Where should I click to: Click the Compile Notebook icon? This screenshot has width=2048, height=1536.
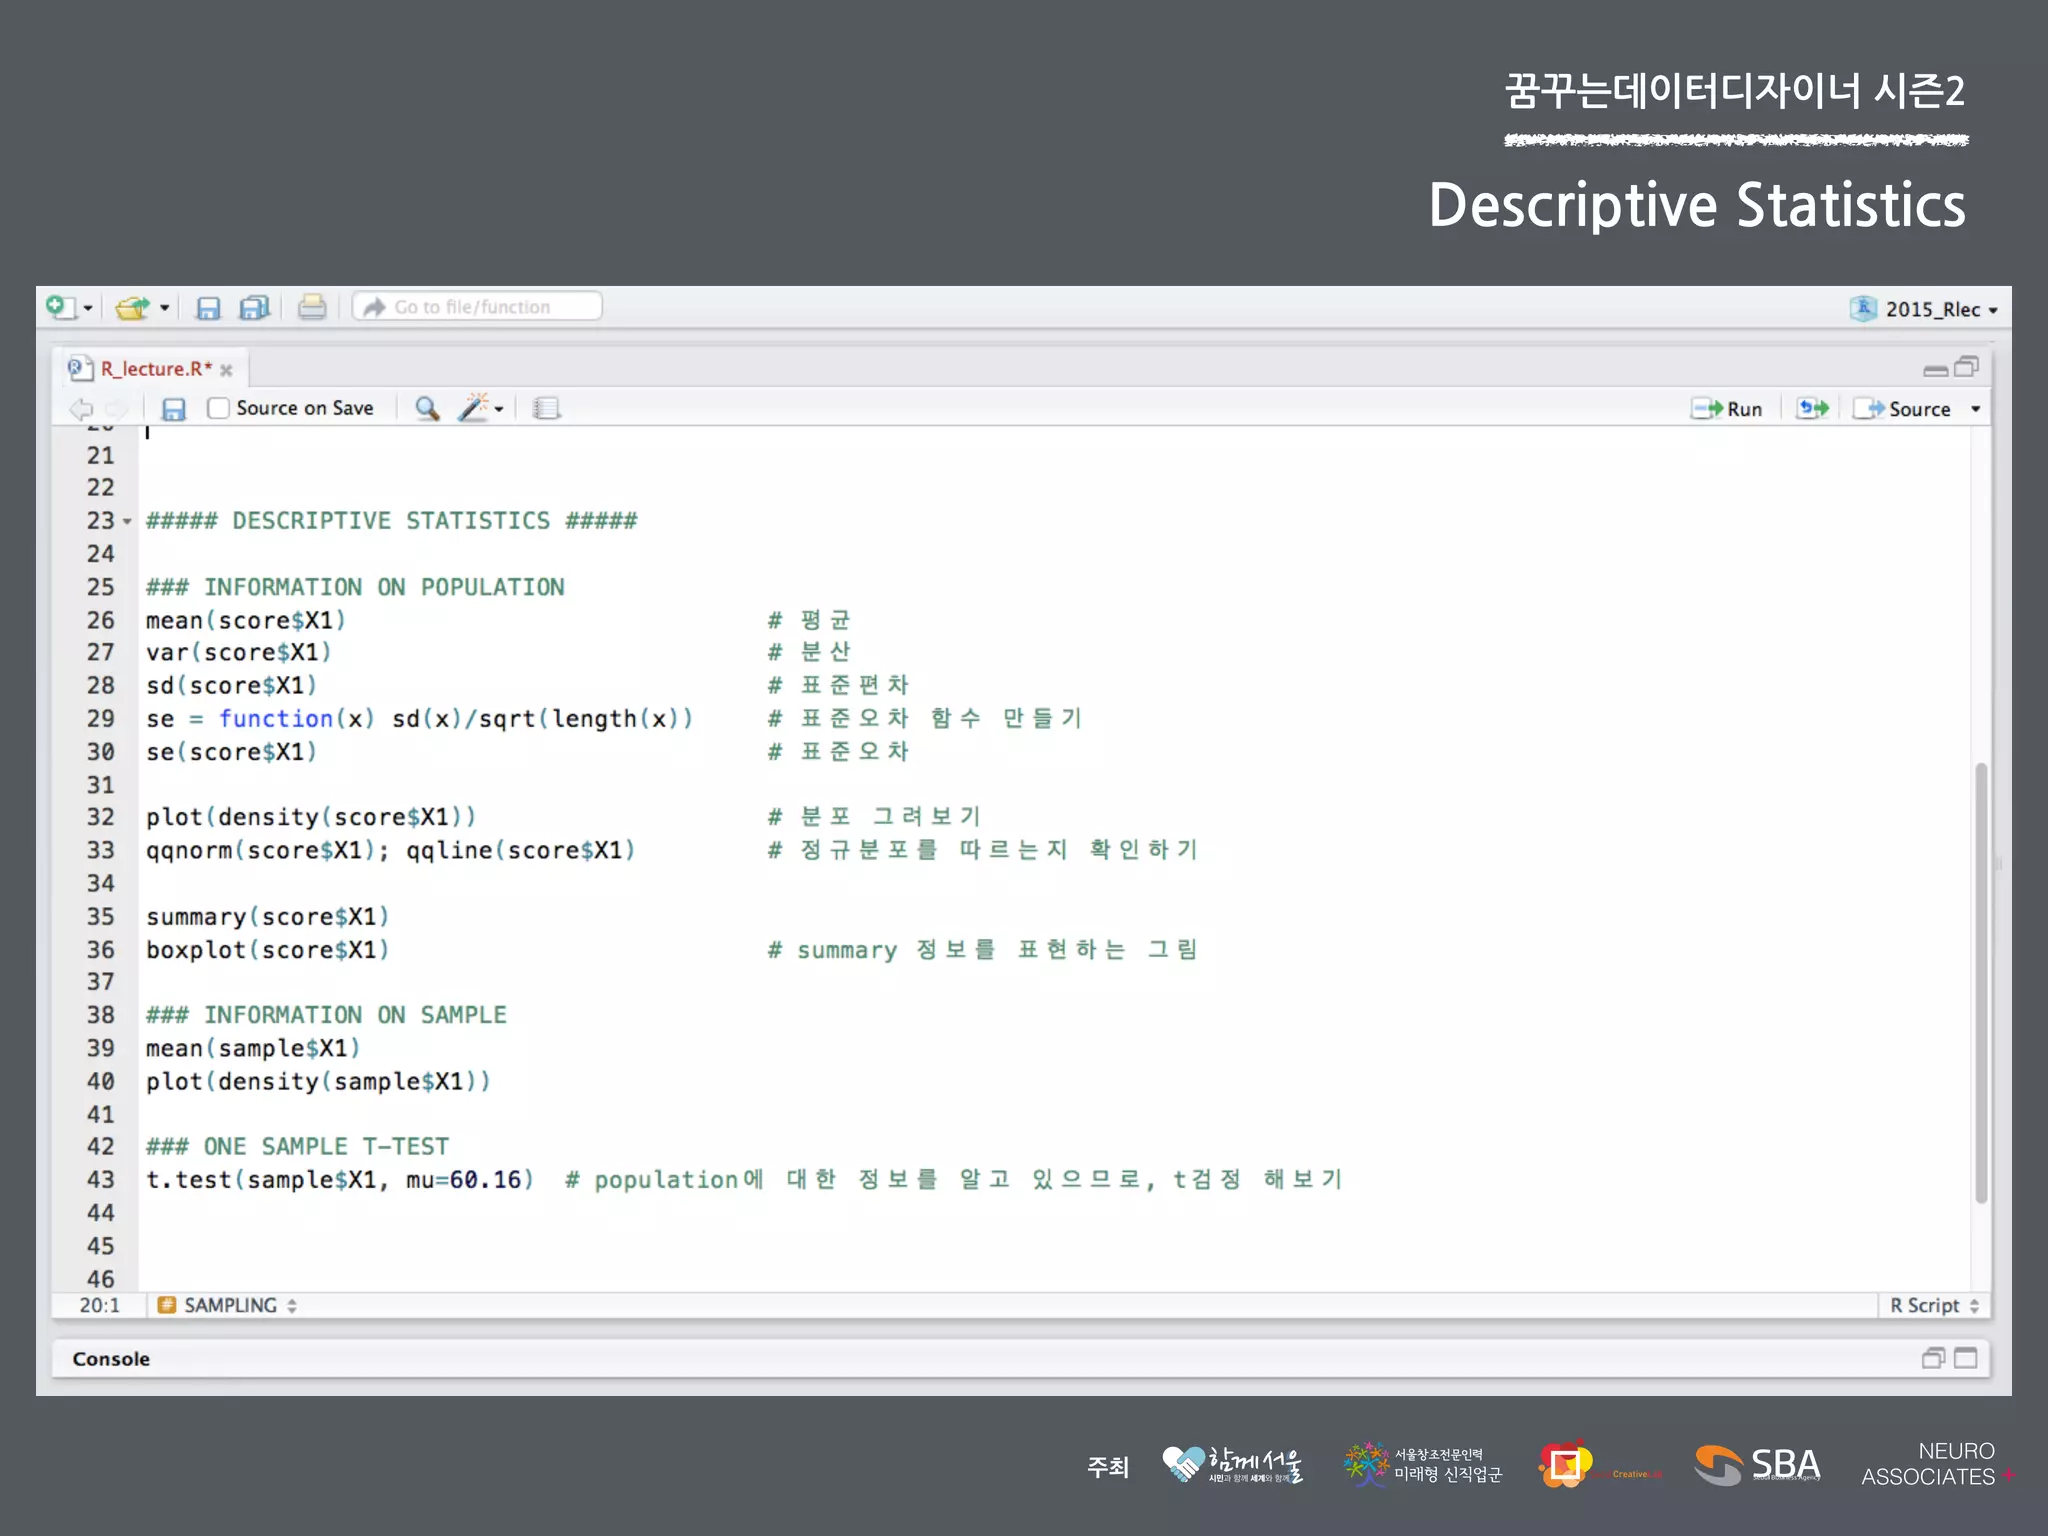(x=546, y=408)
